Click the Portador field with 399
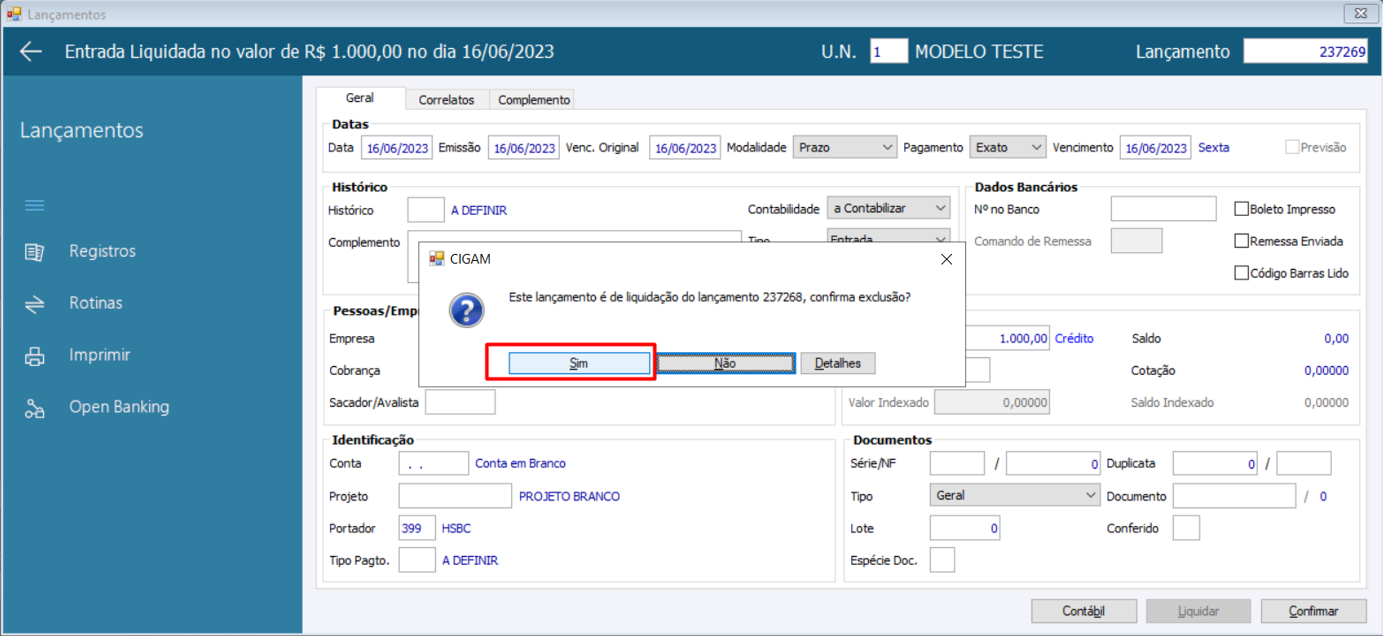The width and height of the screenshot is (1383, 636). tap(417, 528)
